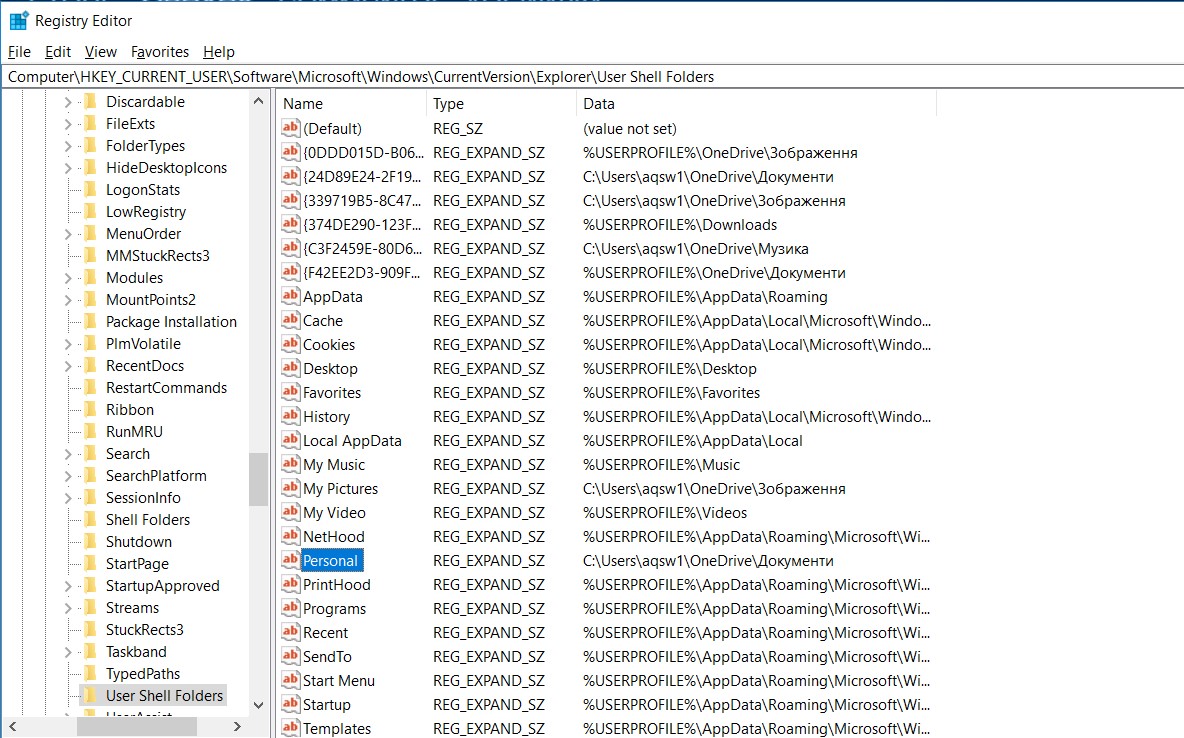Select the Templates value name
Screen dimensions: 1184x738
(x=337, y=728)
